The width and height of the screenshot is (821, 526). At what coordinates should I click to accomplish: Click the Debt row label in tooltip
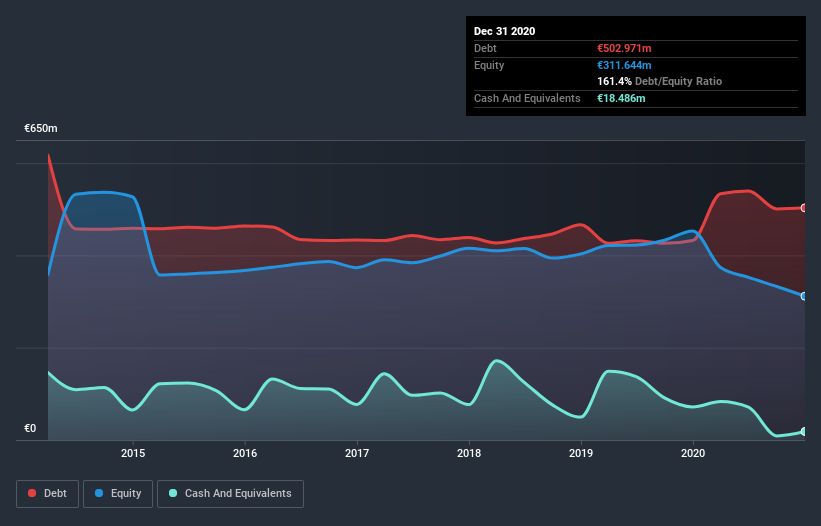(485, 48)
